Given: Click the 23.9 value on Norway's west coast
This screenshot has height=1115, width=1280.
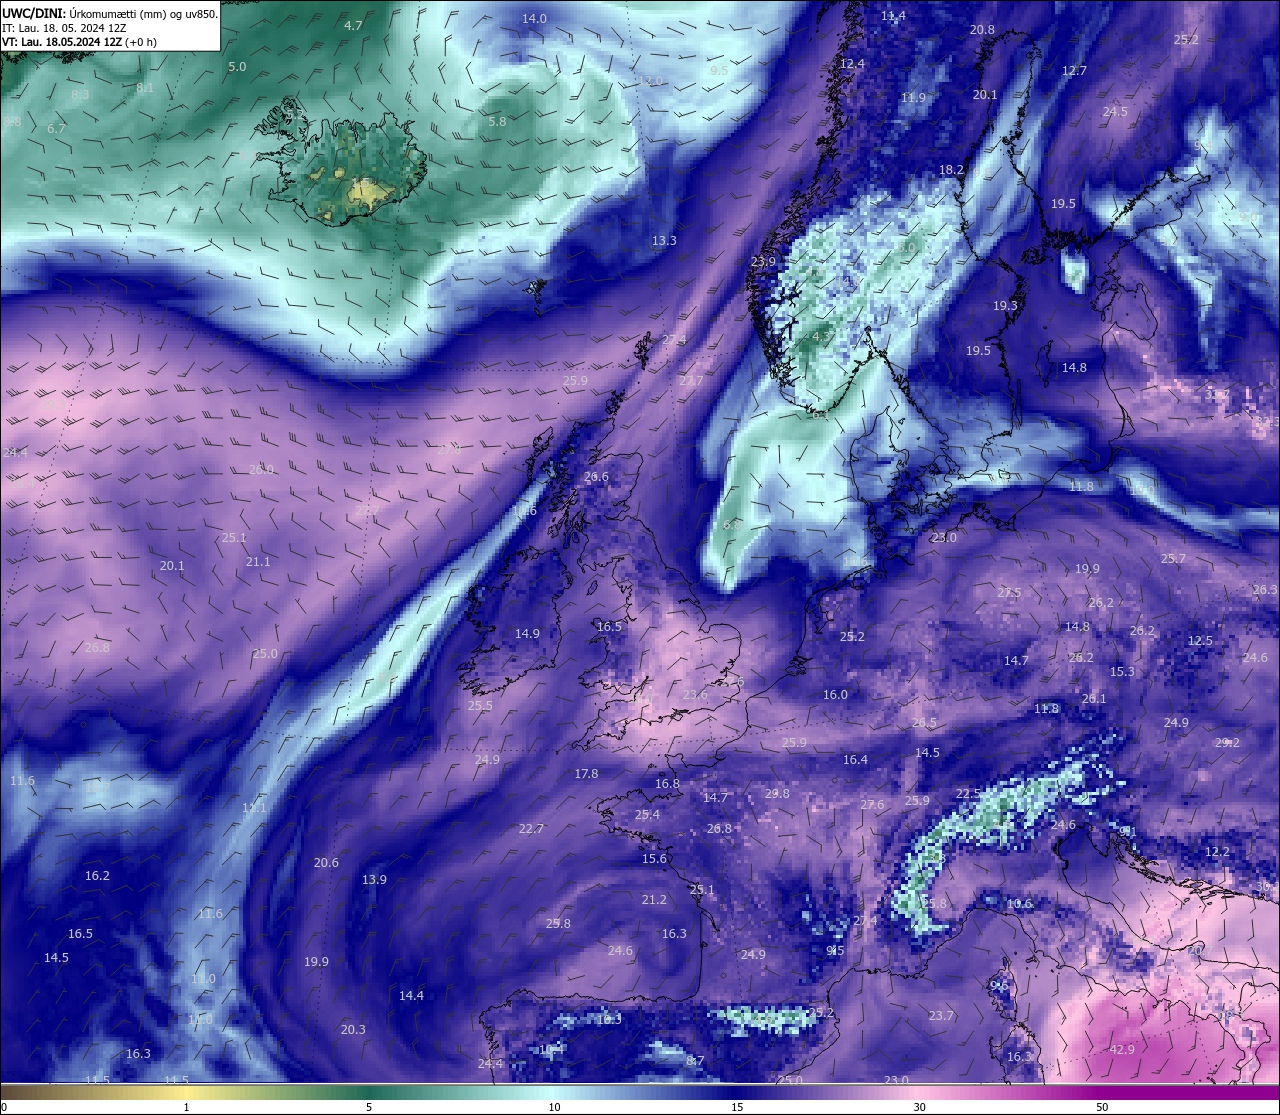Looking at the screenshot, I should [763, 262].
